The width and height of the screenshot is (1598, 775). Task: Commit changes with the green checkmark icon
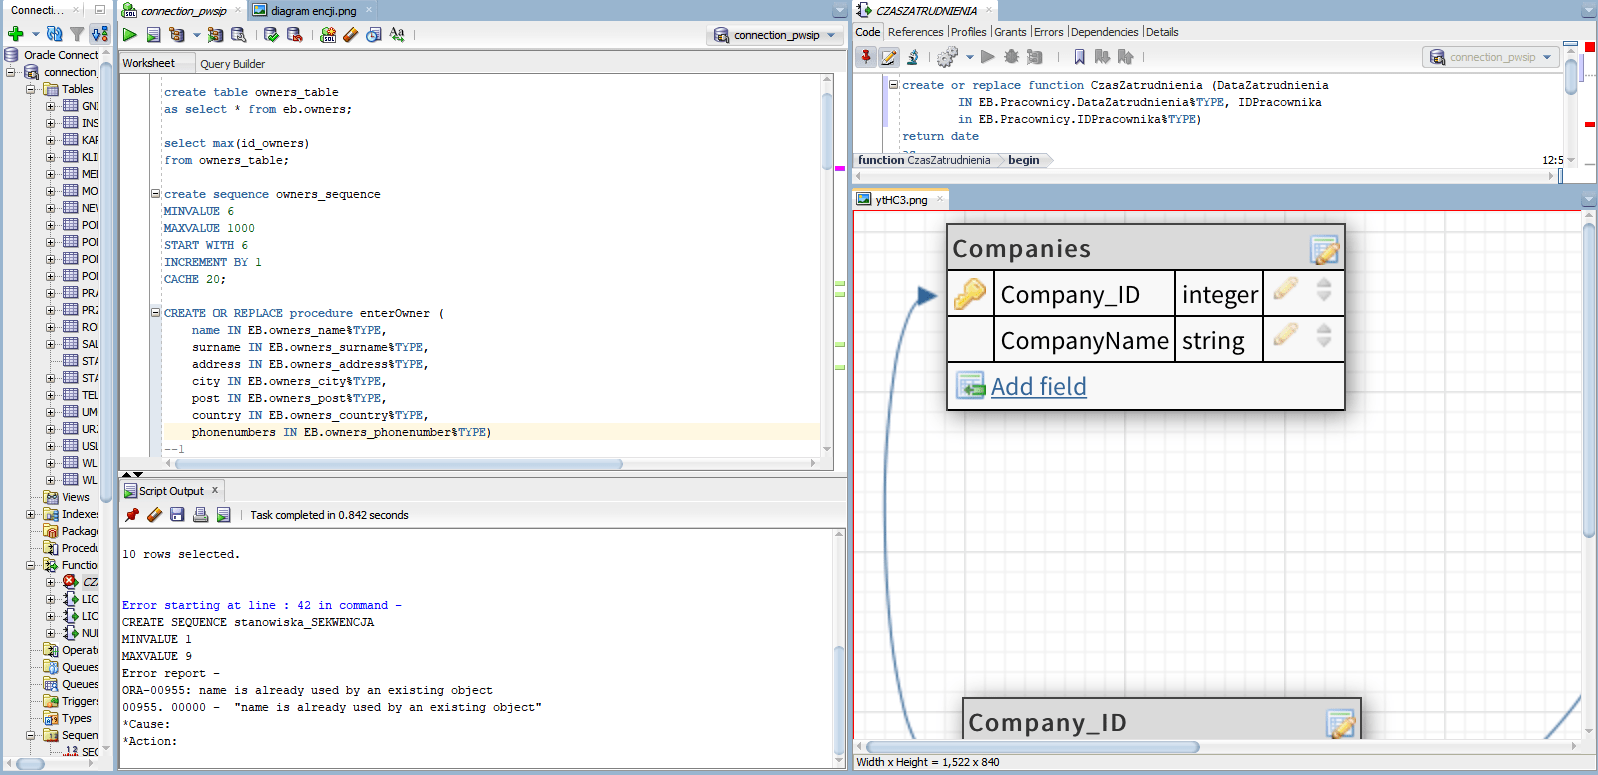click(x=271, y=35)
